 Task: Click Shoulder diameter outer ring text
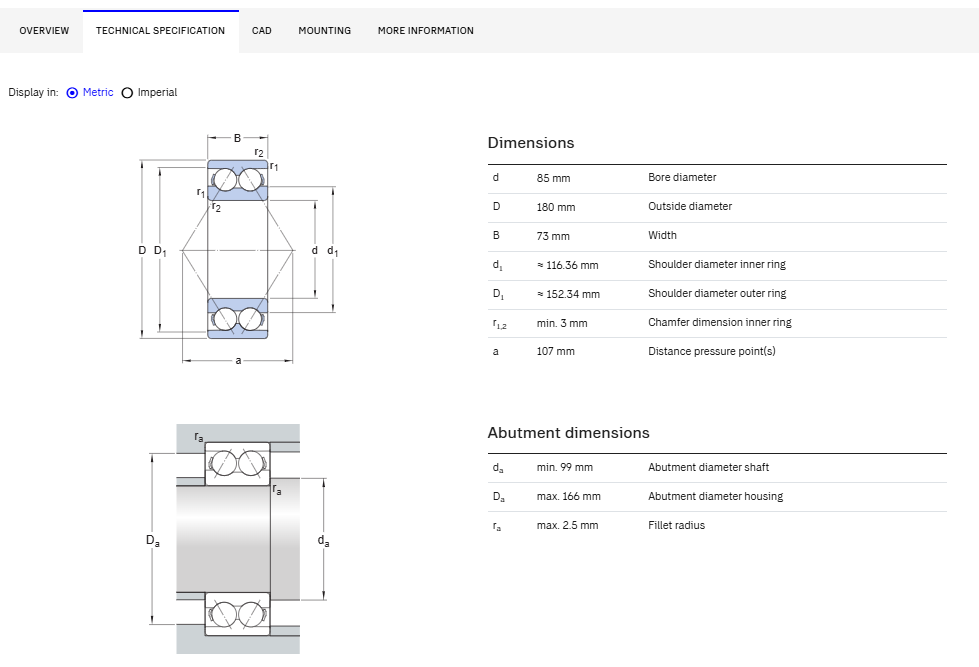point(717,294)
